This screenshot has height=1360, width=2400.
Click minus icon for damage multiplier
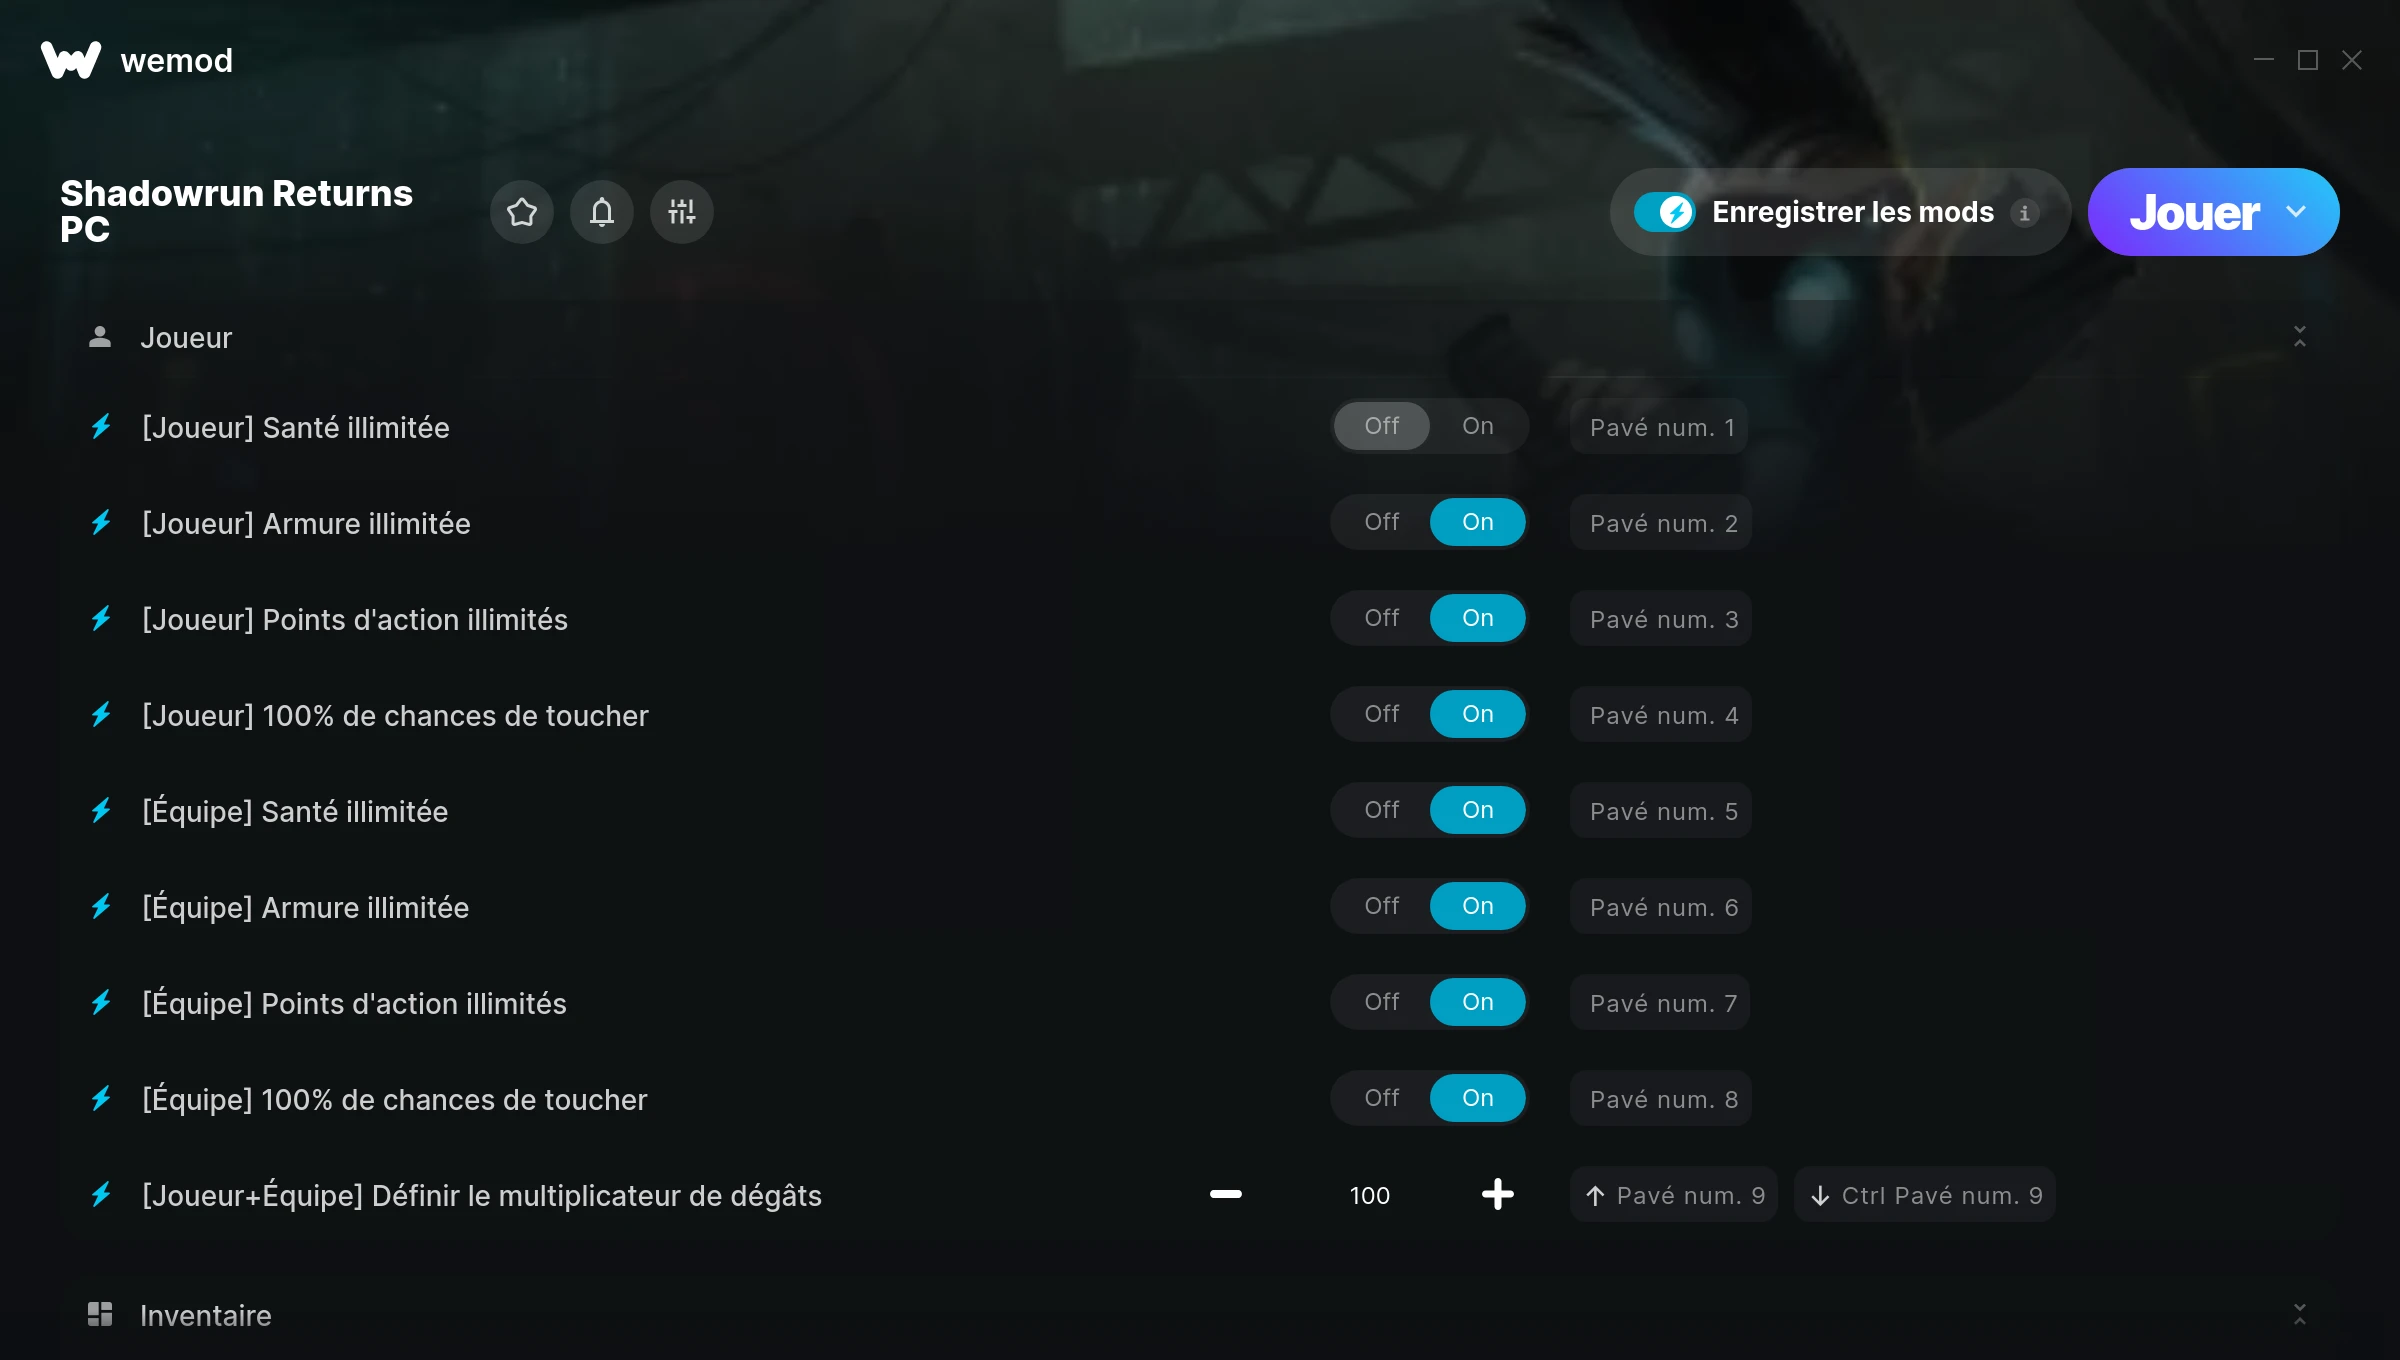tap(1226, 1194)
